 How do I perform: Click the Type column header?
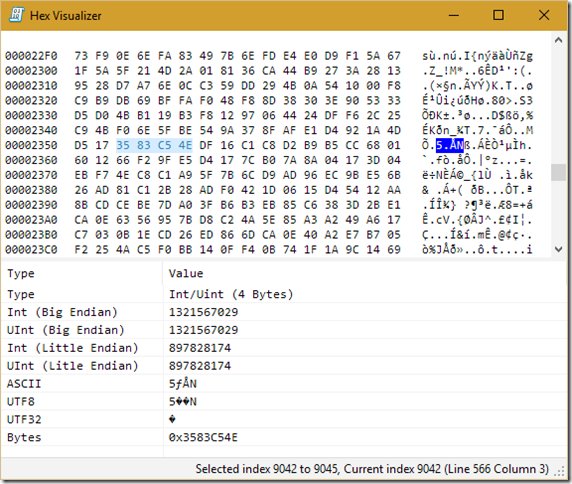21,273
